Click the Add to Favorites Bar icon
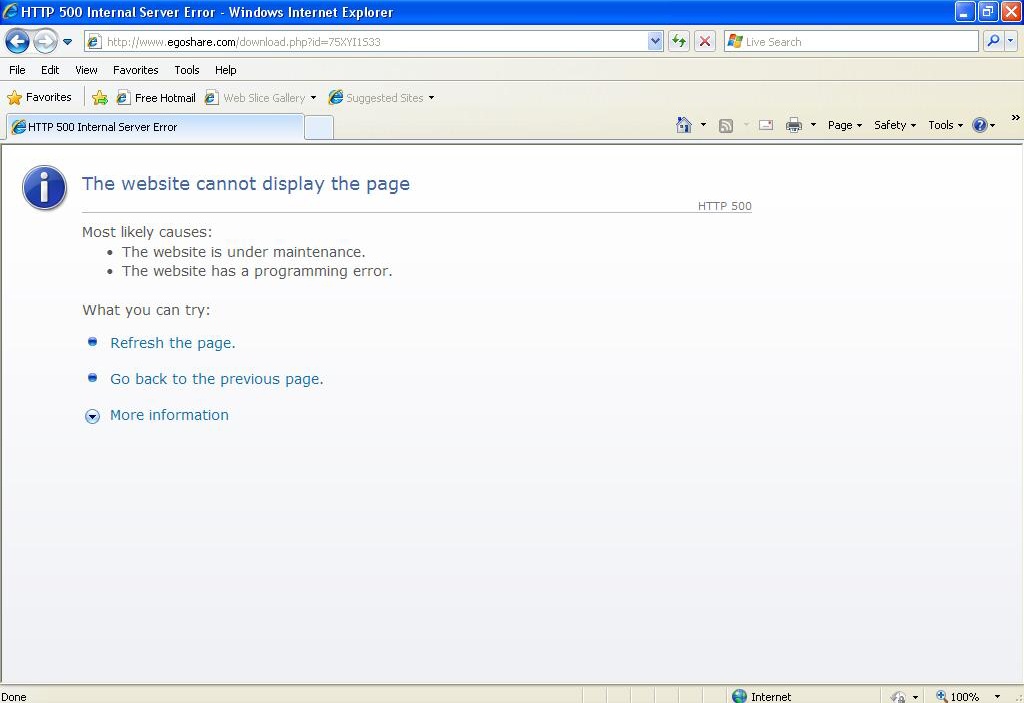Screen dimensions: 1024x703 point(100,98)
